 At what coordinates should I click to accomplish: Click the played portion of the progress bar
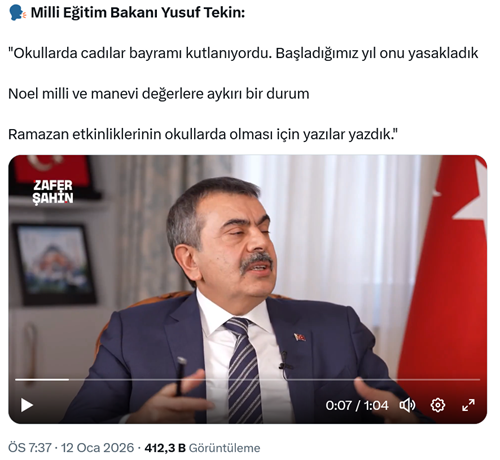click(42, 379)
